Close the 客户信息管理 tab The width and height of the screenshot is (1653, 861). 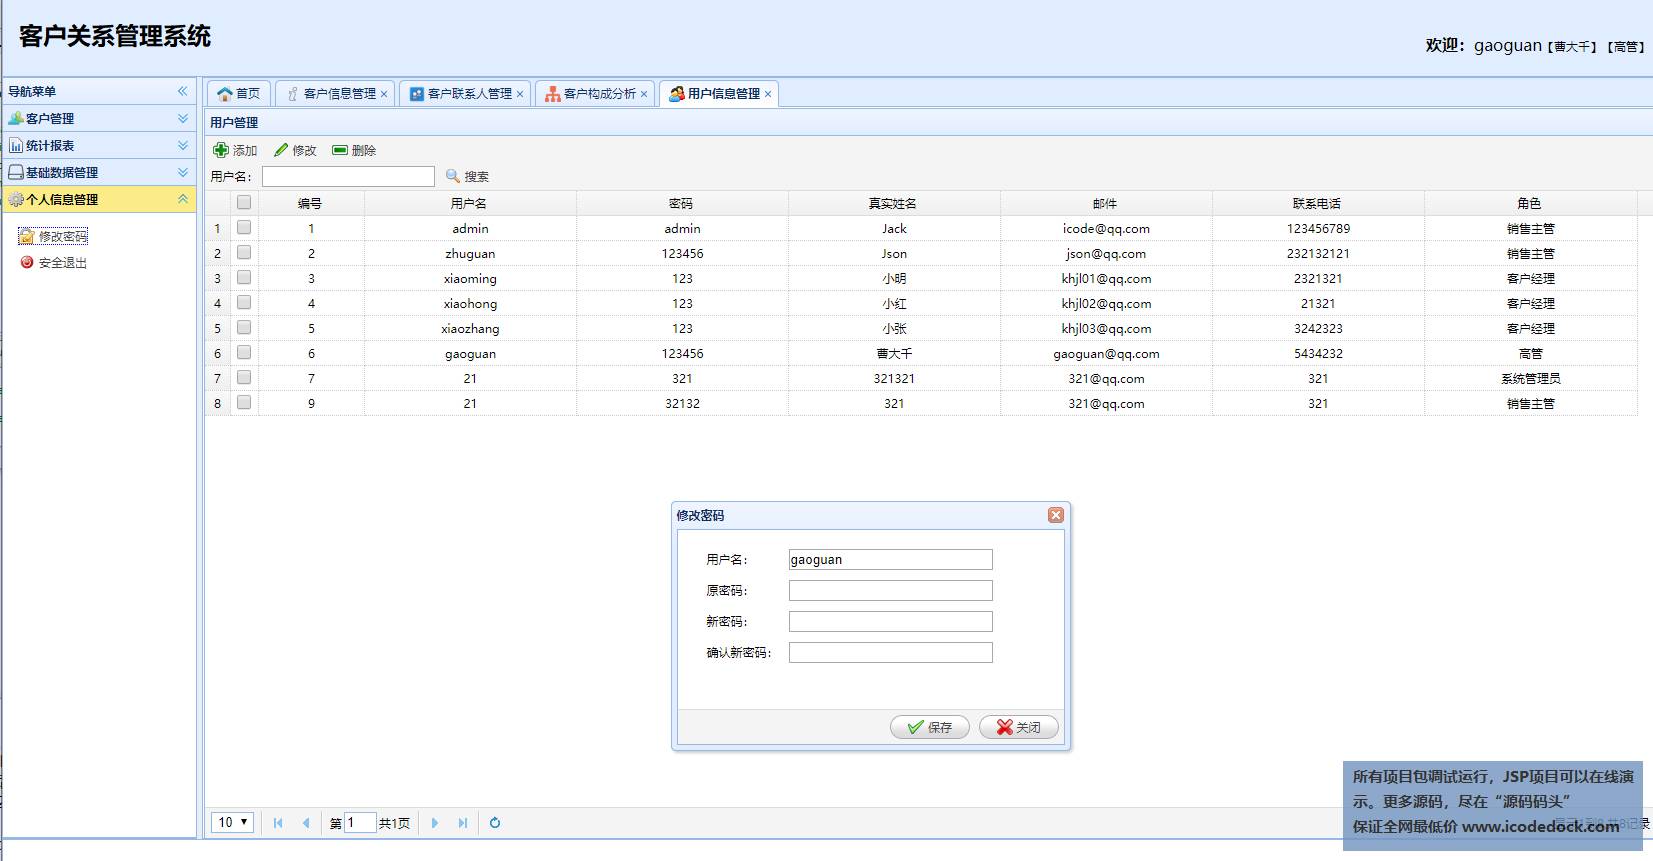coord(384,94)
